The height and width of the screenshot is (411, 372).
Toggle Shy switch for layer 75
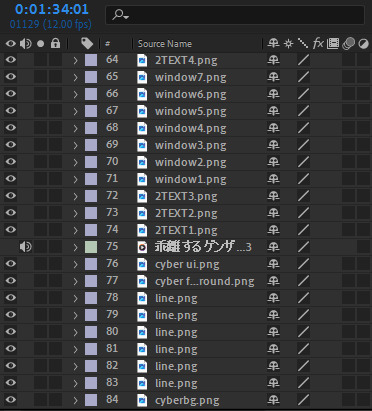tap(273, 247)
